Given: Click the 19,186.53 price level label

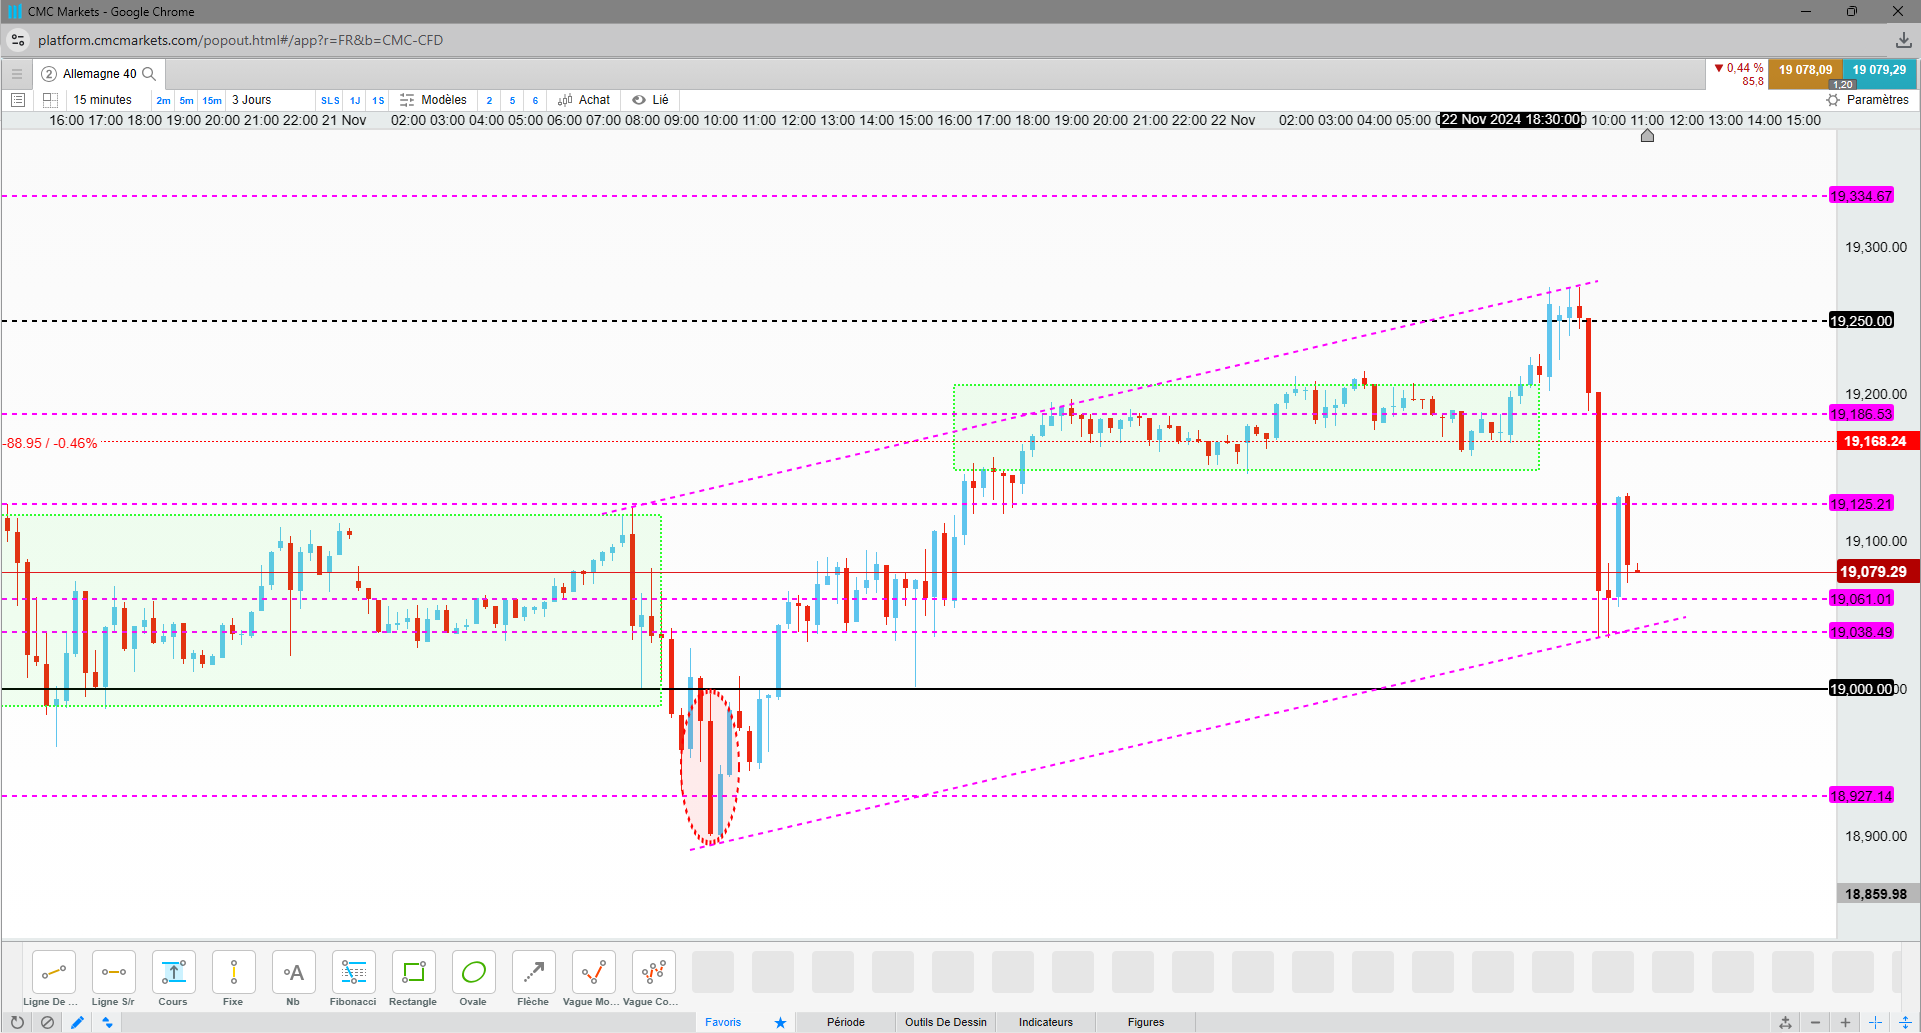Looking at the screenshot, I should pyautogui.click(x=1861, y=414).
